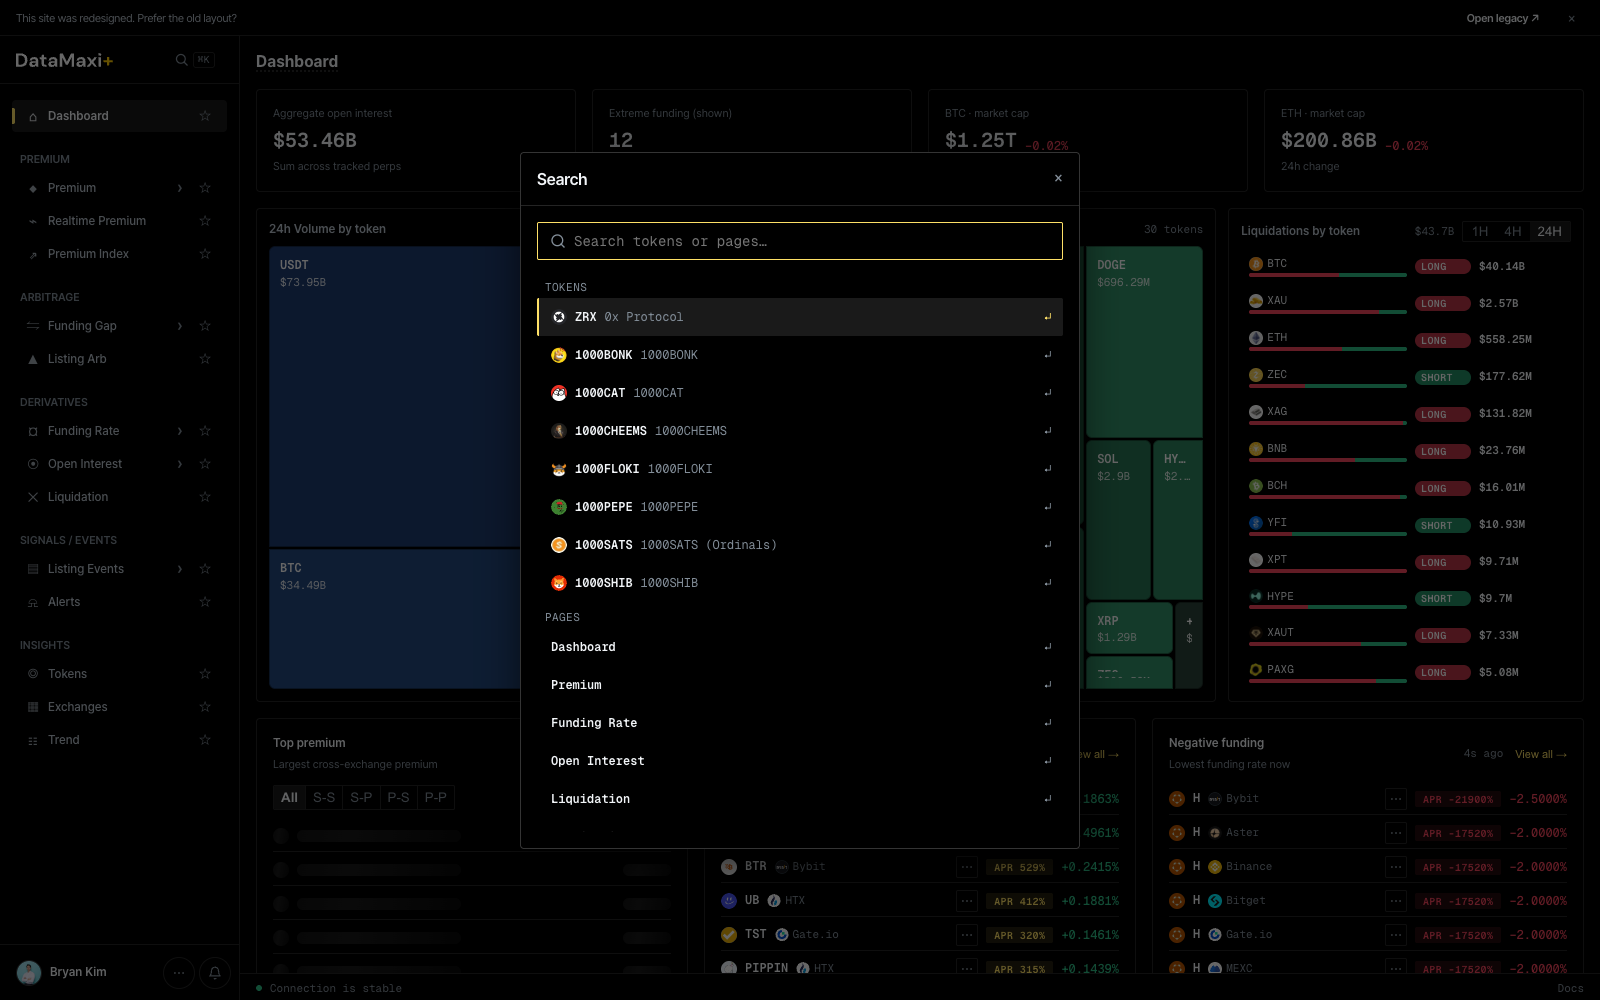The width and height of the screenshot is (1600, 1000).
Task: Click the notifications bell icon
Action: tap(214, 972)
